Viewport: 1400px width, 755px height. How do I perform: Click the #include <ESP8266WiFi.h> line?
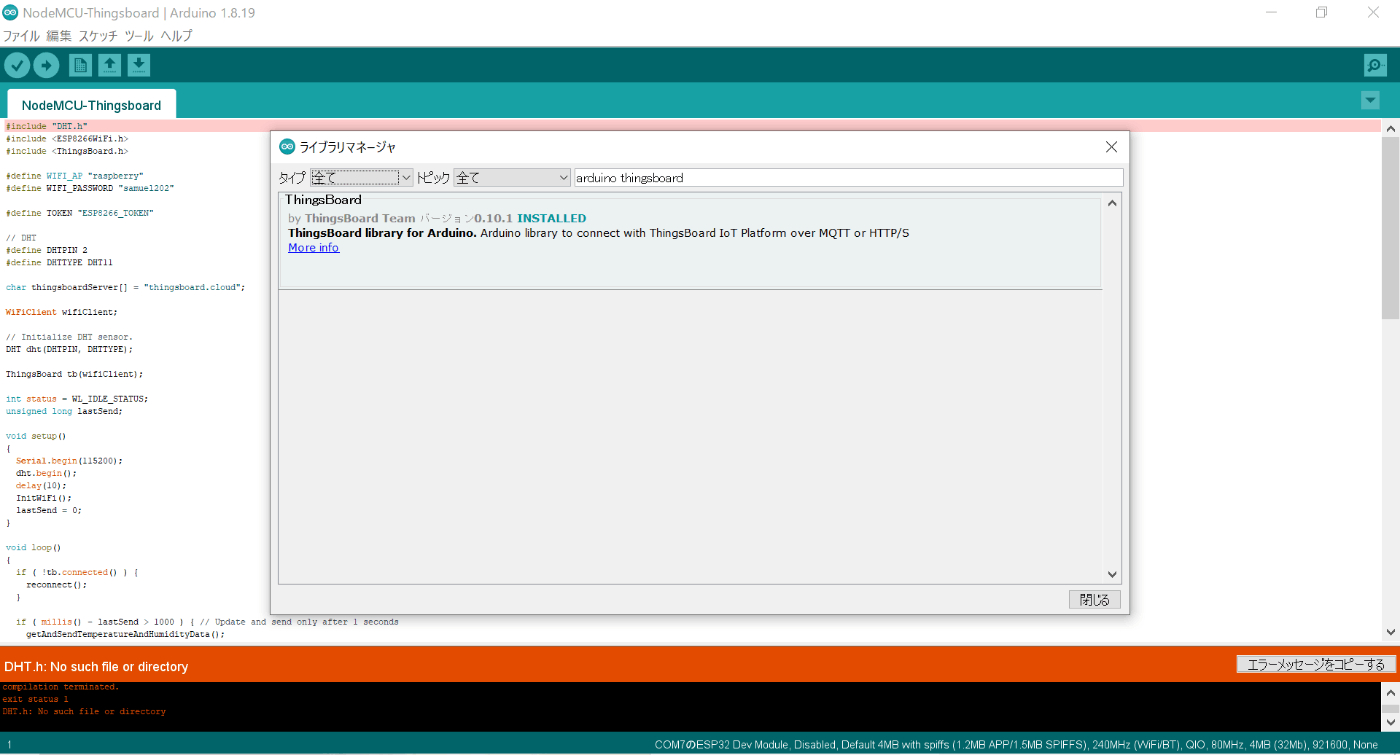point(67,138)
